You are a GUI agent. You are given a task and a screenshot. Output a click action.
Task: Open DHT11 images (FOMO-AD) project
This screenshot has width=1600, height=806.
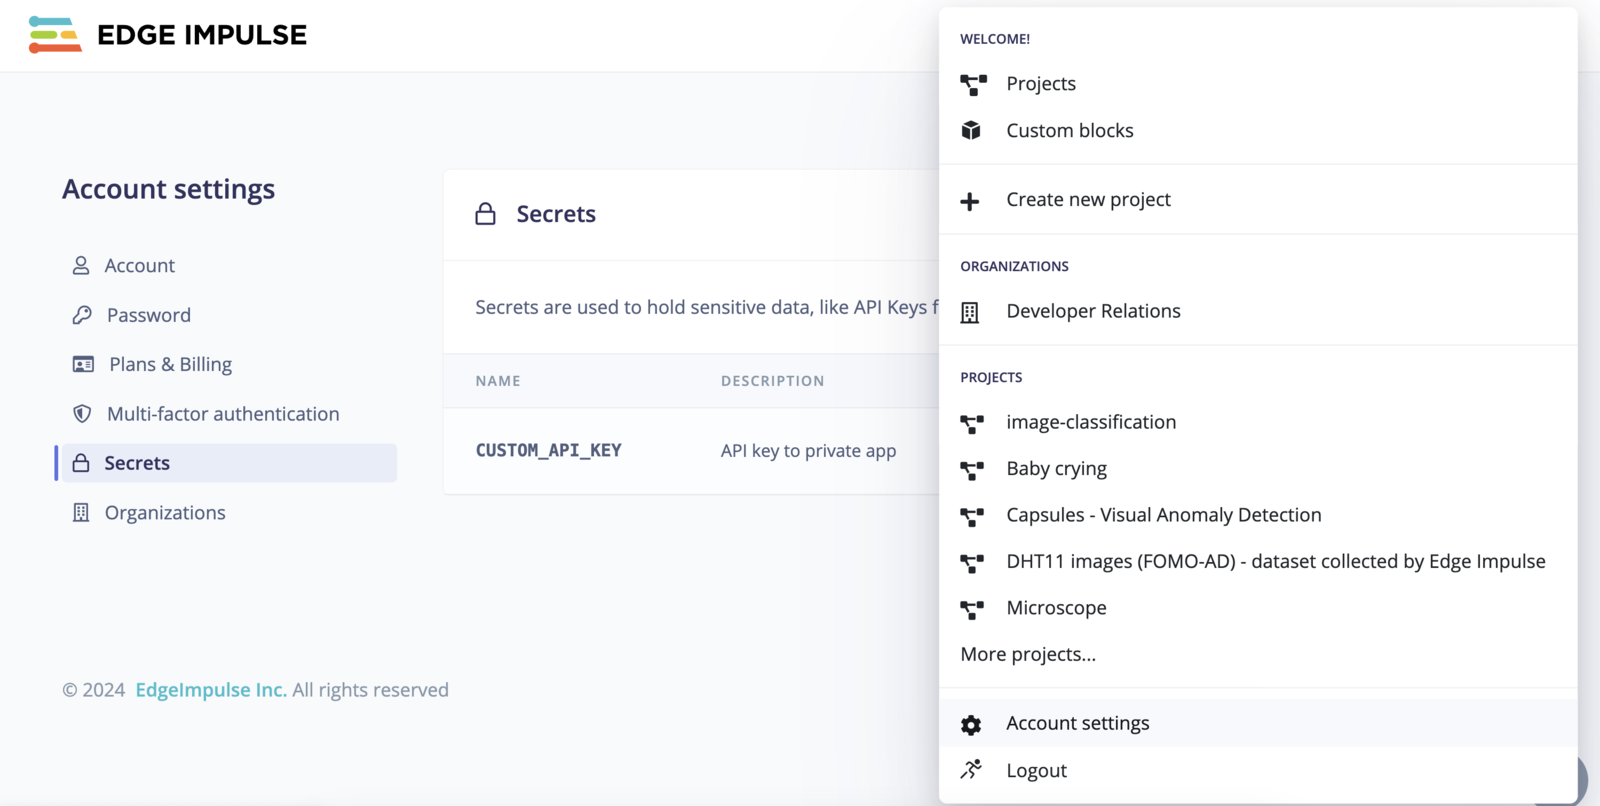pyautogui.click(x=1275, y=562)
